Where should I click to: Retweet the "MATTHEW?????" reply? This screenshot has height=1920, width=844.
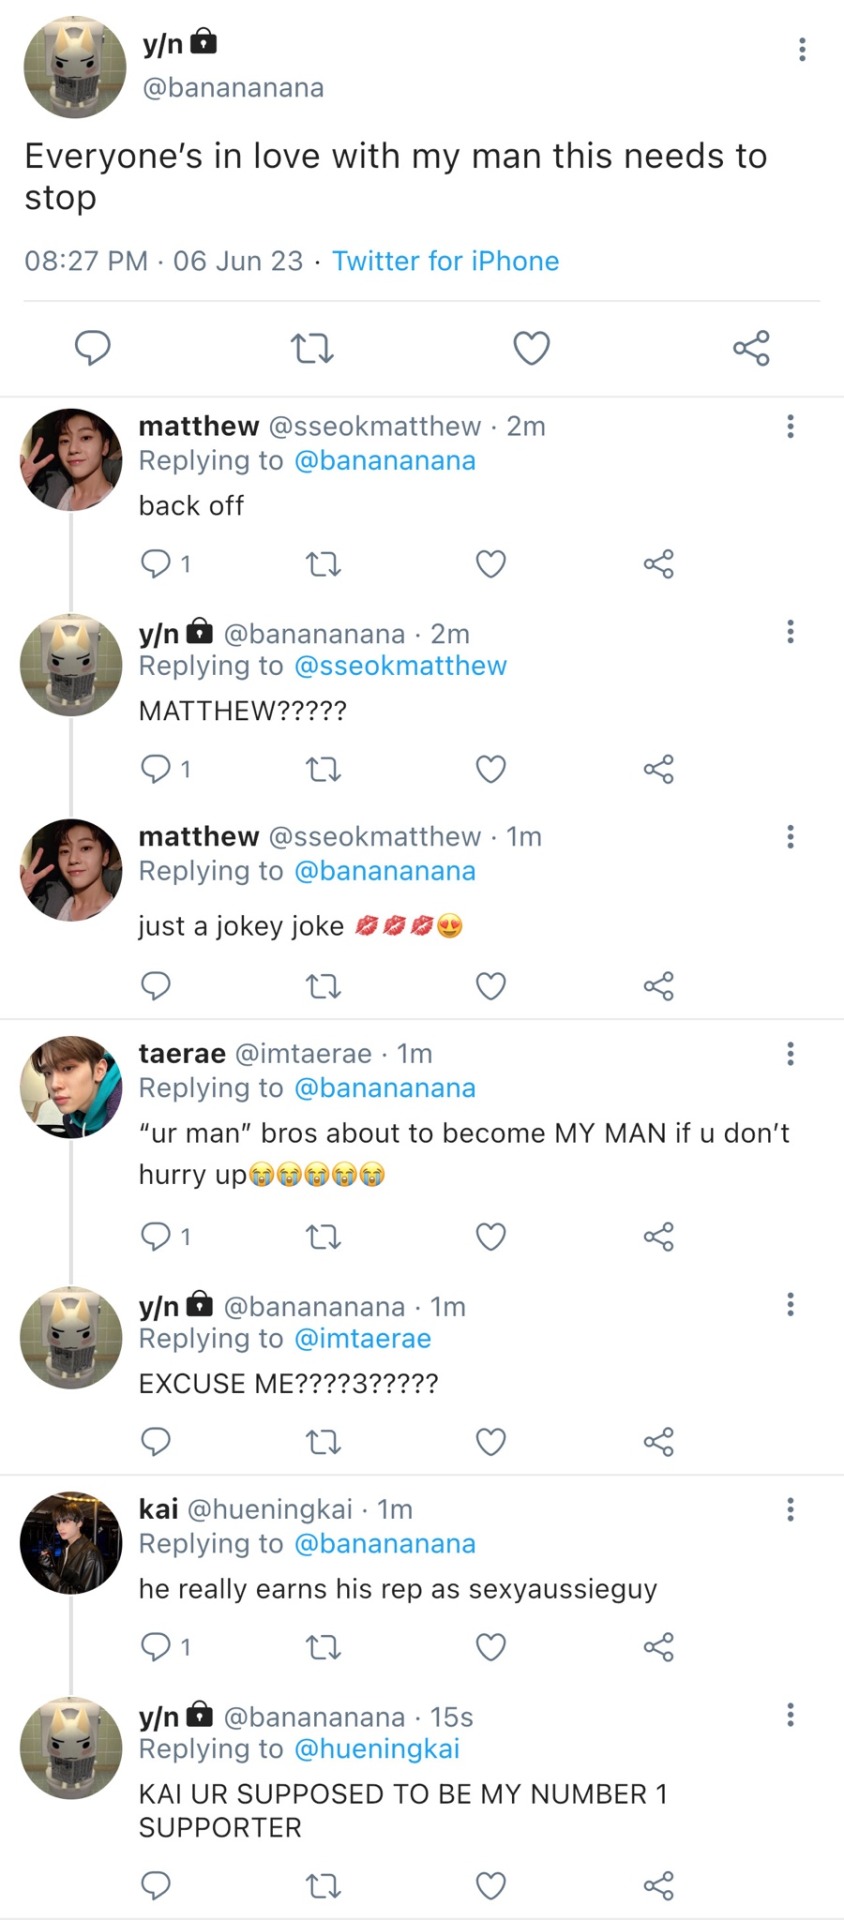pos(322,769)
